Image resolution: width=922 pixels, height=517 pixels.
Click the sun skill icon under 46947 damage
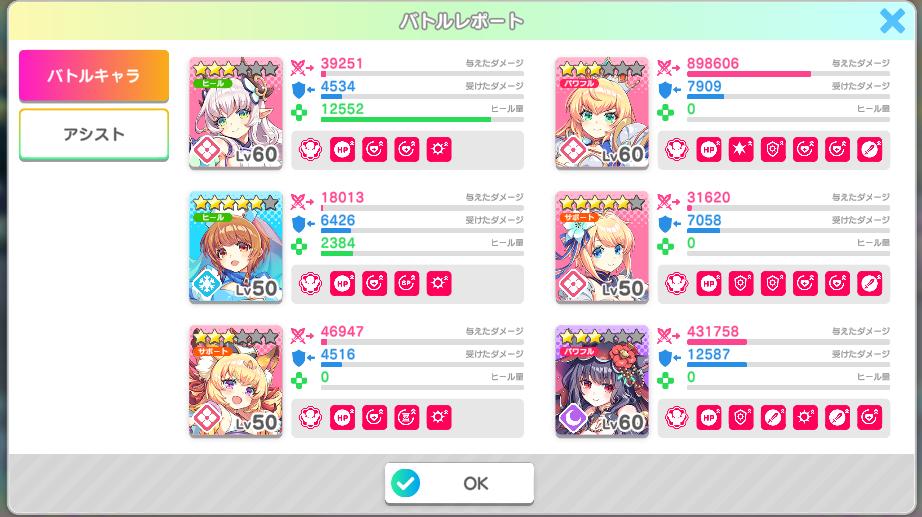(x=439, y=418)
